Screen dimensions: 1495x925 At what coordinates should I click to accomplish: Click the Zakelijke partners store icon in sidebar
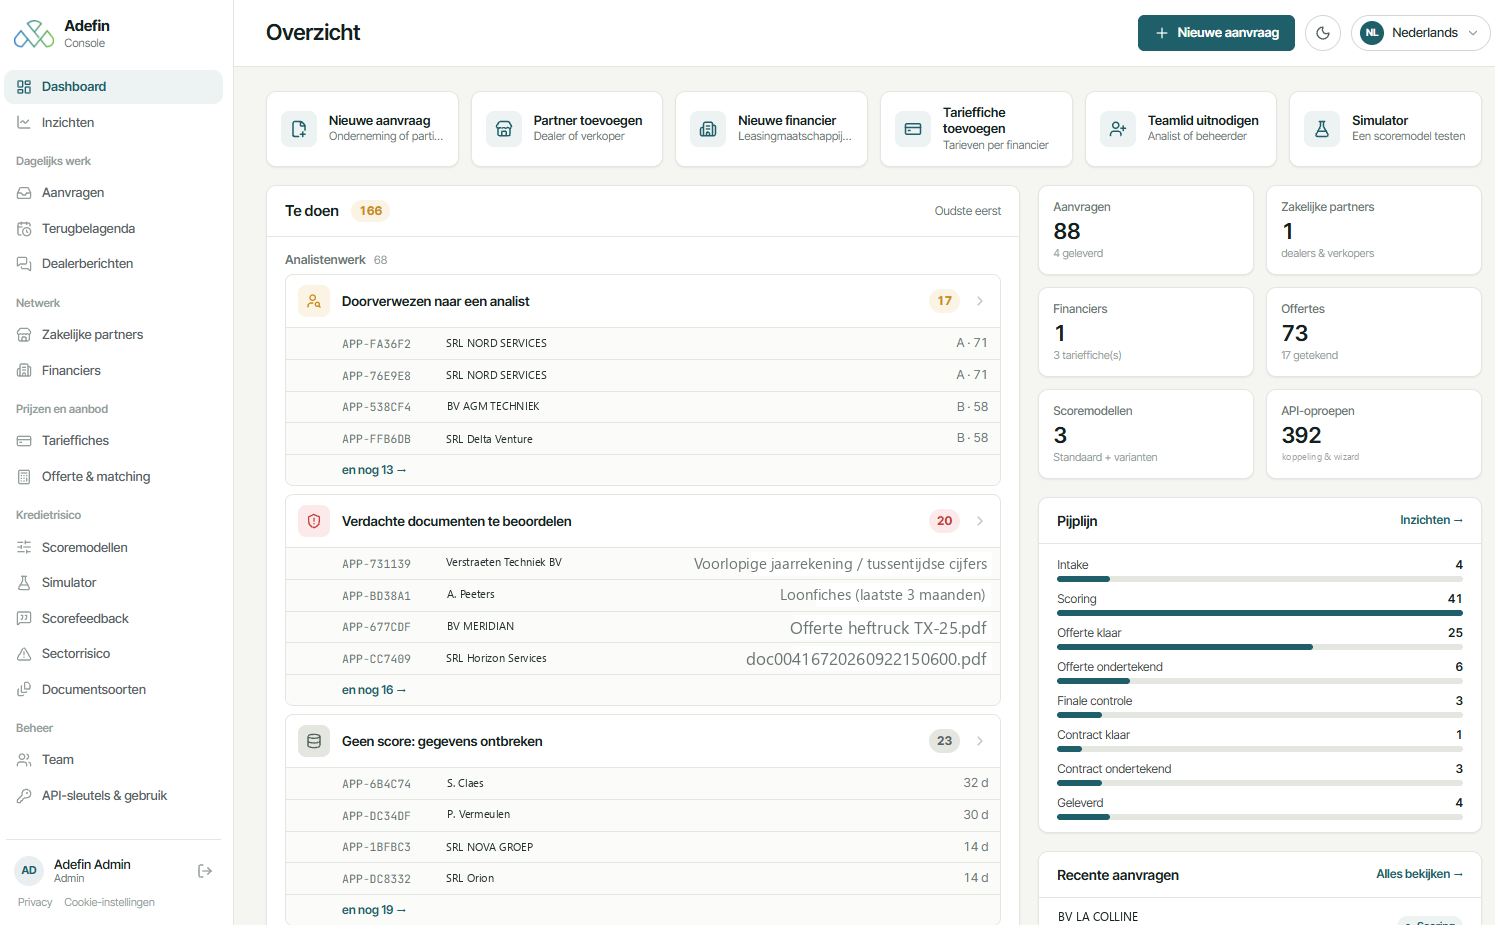[24, 335]
